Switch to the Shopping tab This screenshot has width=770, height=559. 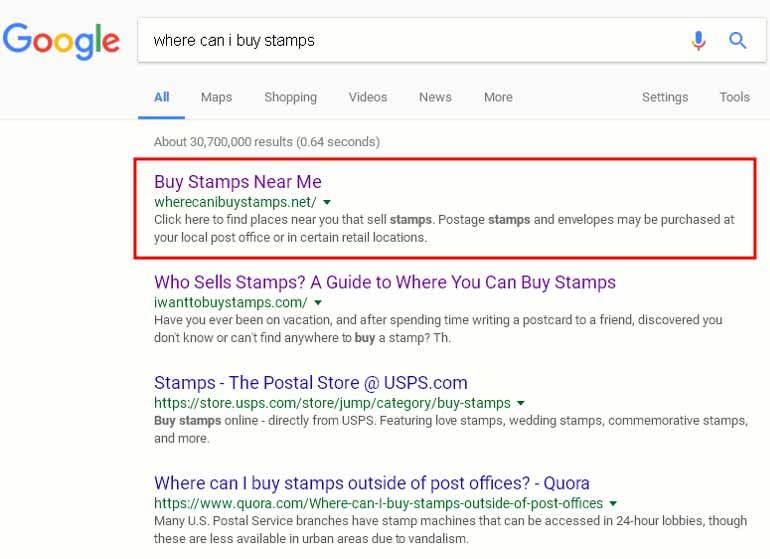290,97
